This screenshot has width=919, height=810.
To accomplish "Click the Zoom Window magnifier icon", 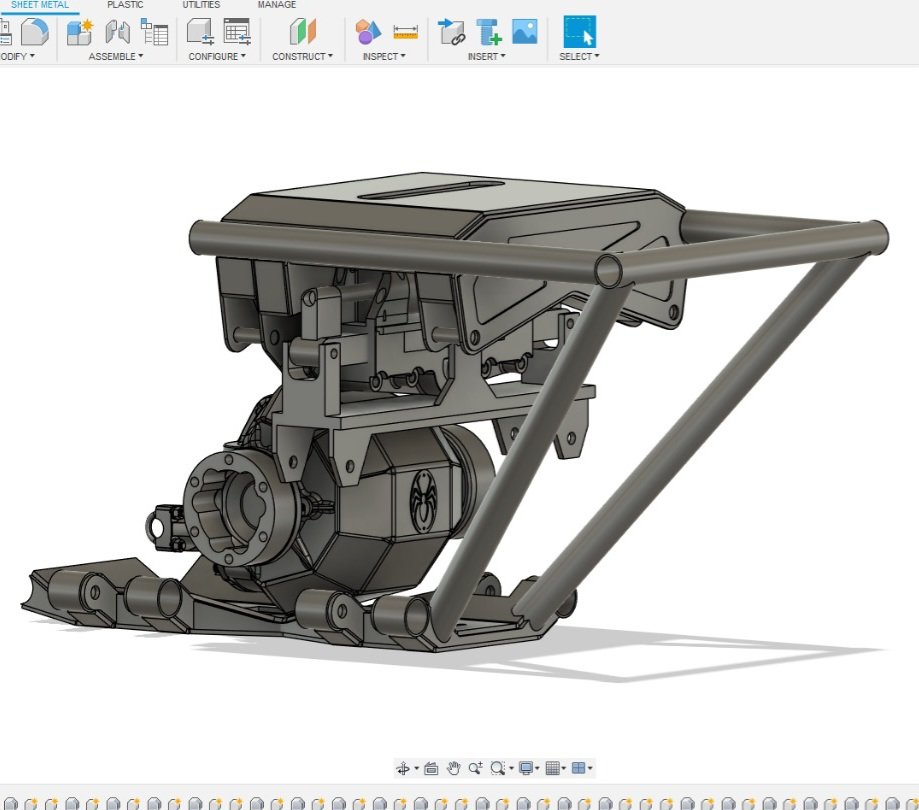I will [498, 768].
